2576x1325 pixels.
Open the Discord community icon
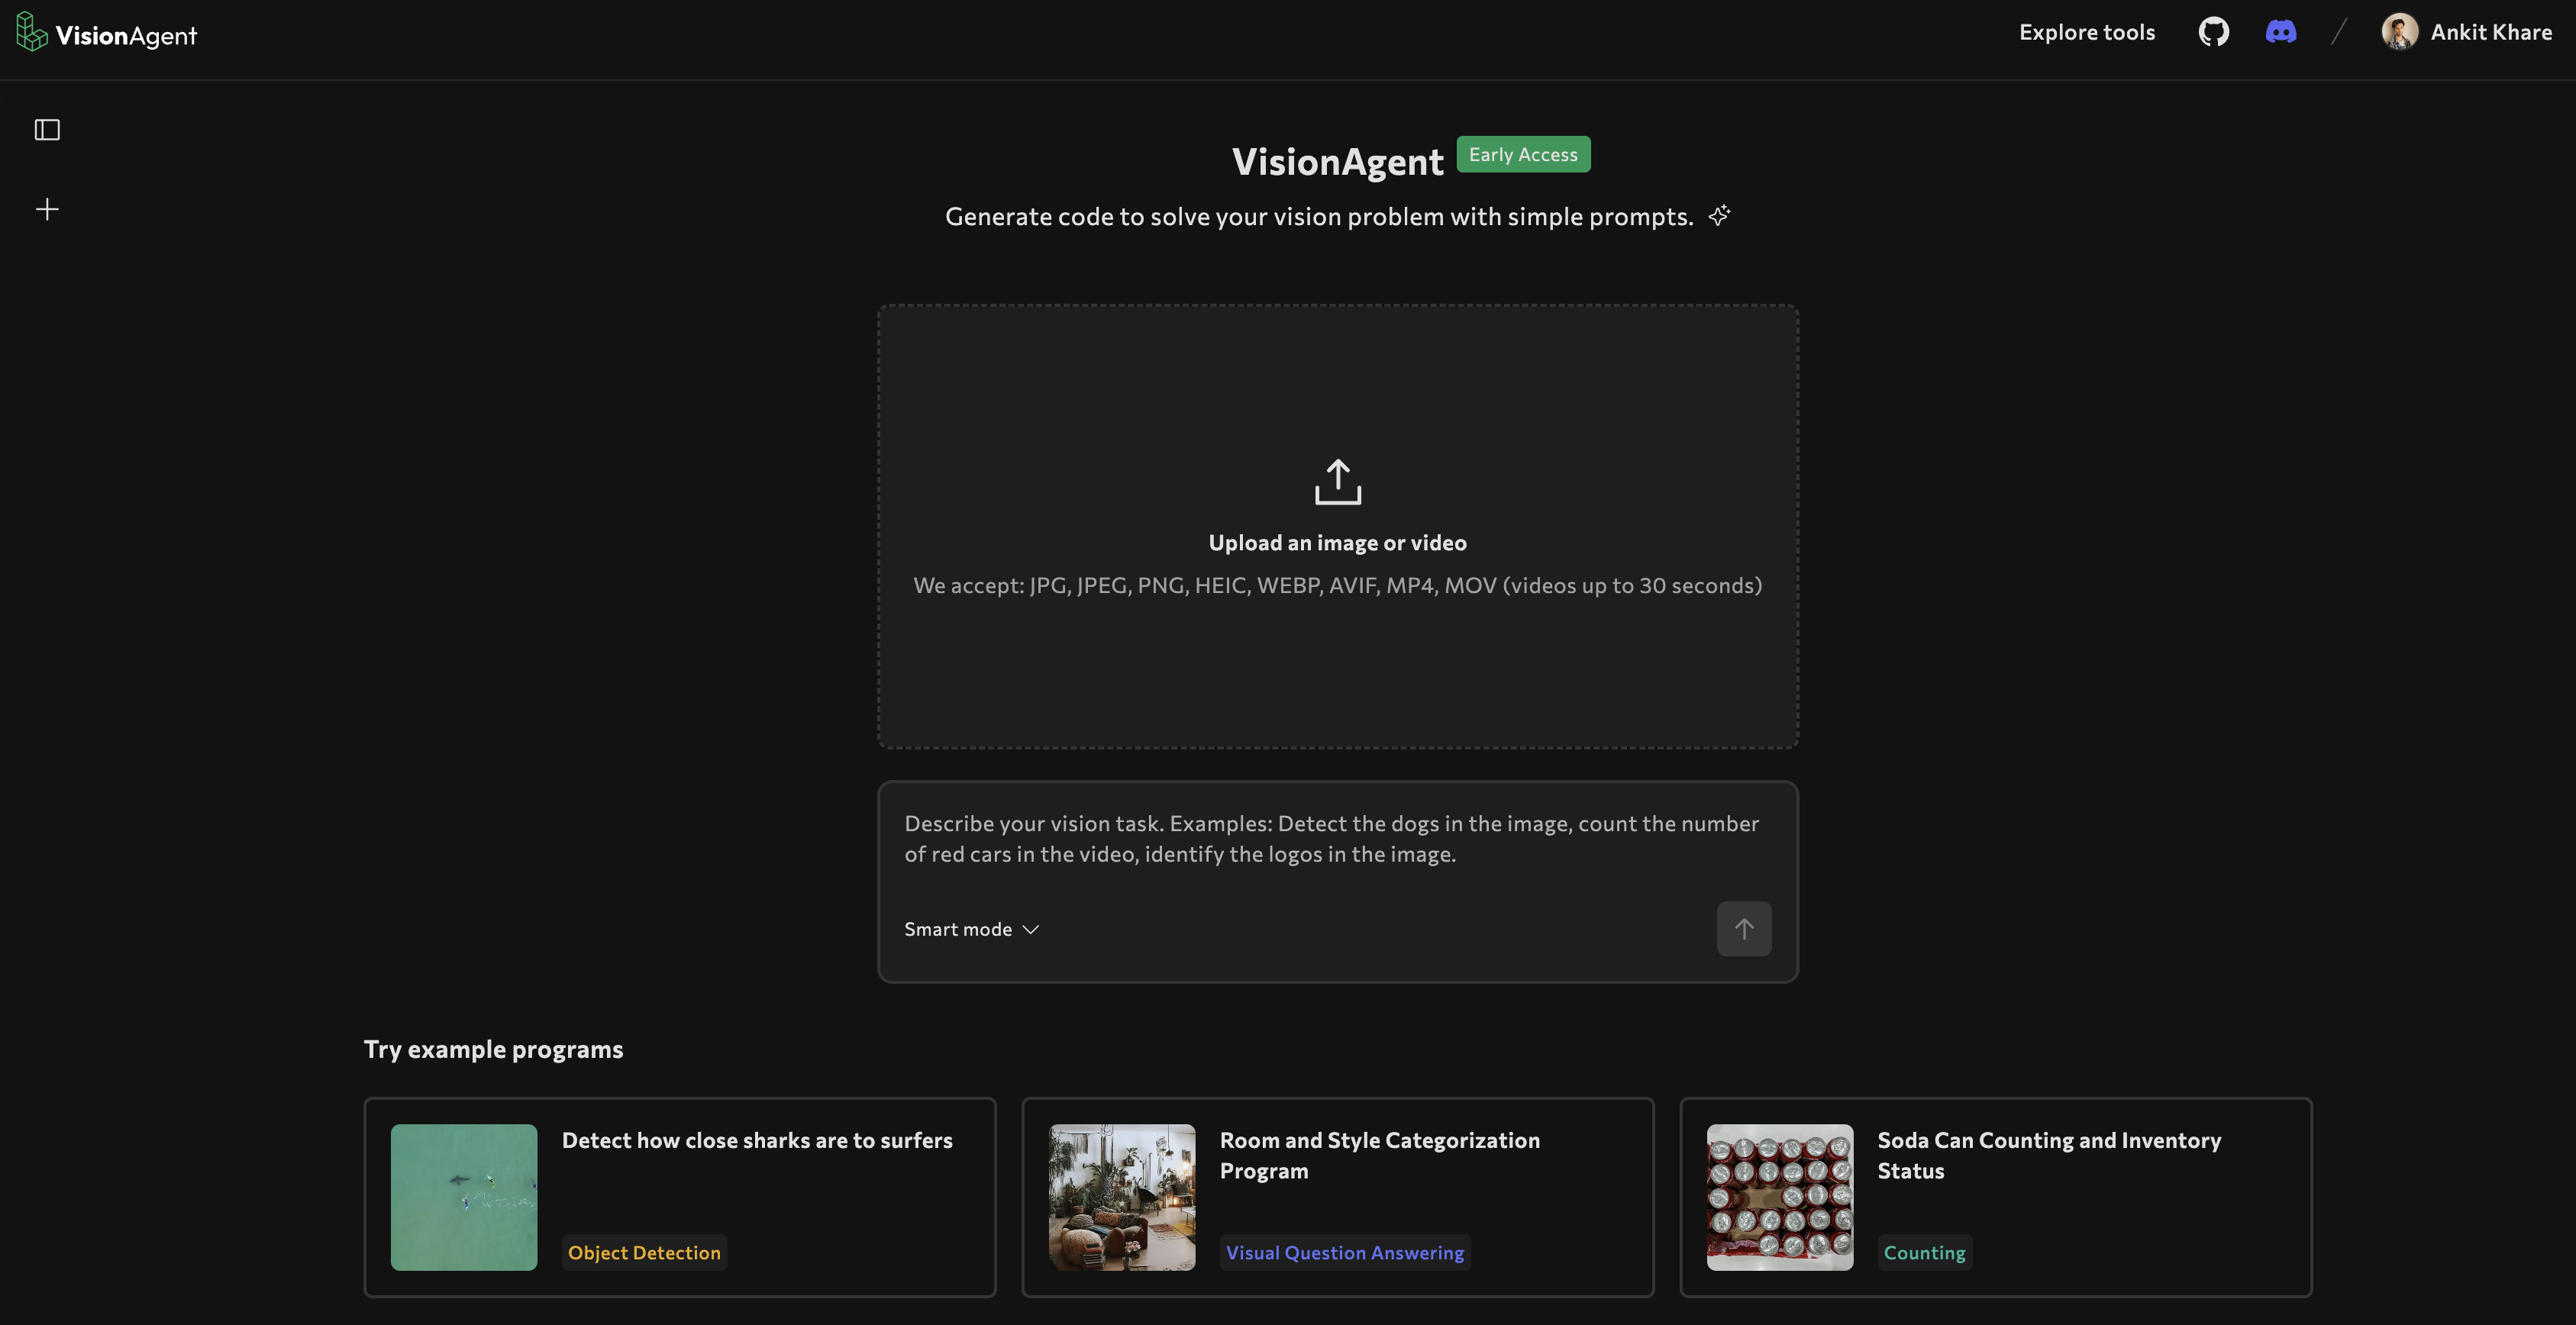pos(2280,32)
